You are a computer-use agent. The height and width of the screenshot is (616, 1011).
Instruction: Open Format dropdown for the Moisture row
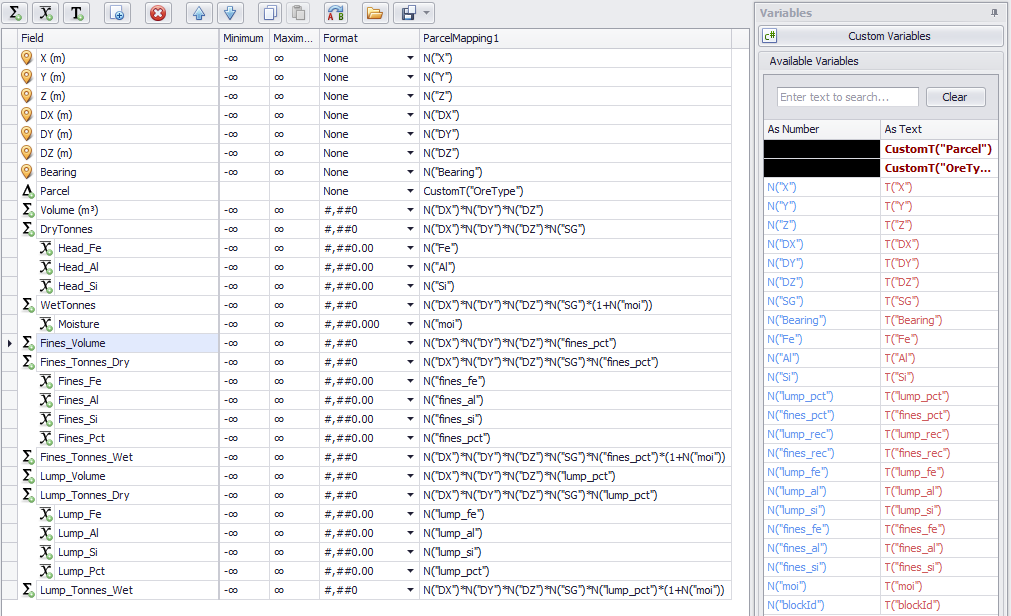[410, 324]
